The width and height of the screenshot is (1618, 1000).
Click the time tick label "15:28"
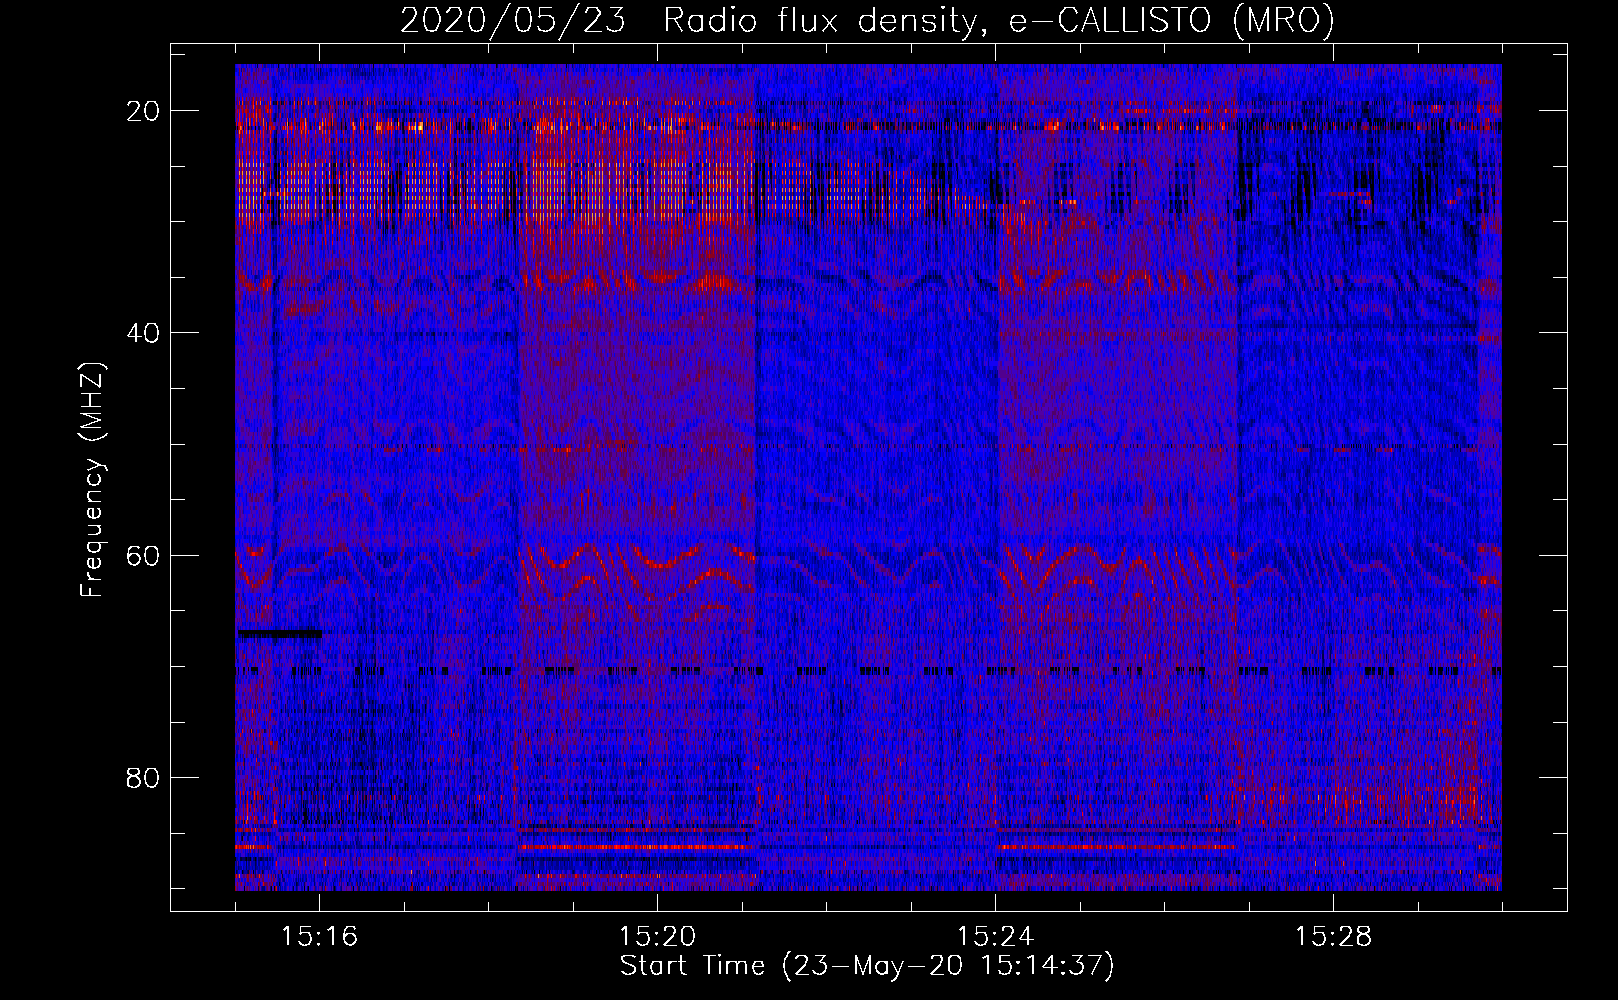[1333, 937]
